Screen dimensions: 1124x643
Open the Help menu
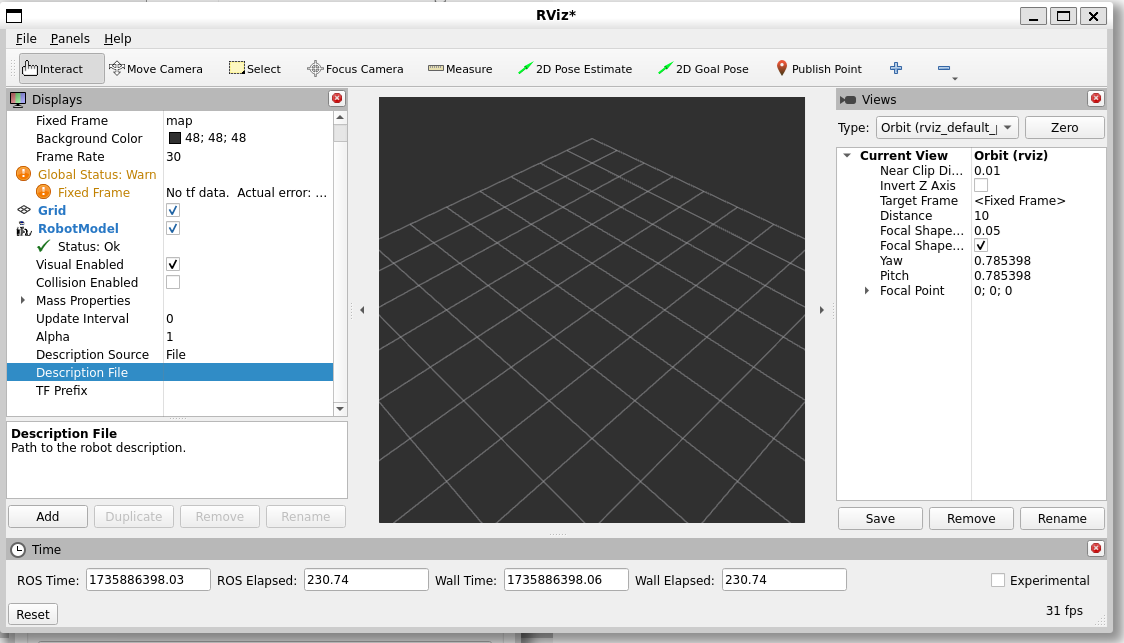pos(118,39)
